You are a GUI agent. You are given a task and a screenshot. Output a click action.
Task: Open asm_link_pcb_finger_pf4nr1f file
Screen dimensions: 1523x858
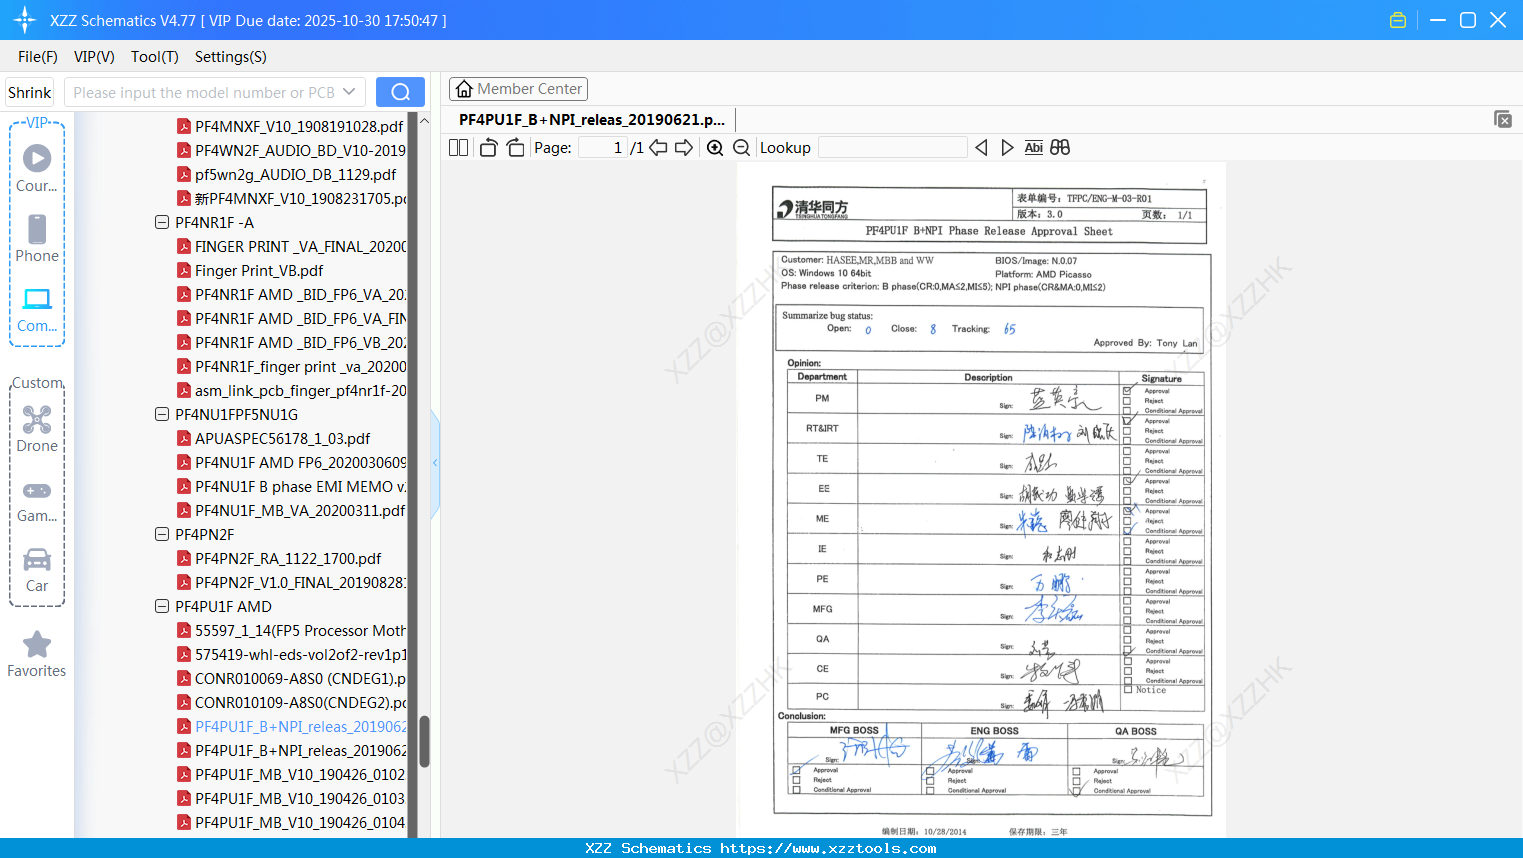pyautogui.click(x=291, y=390)
